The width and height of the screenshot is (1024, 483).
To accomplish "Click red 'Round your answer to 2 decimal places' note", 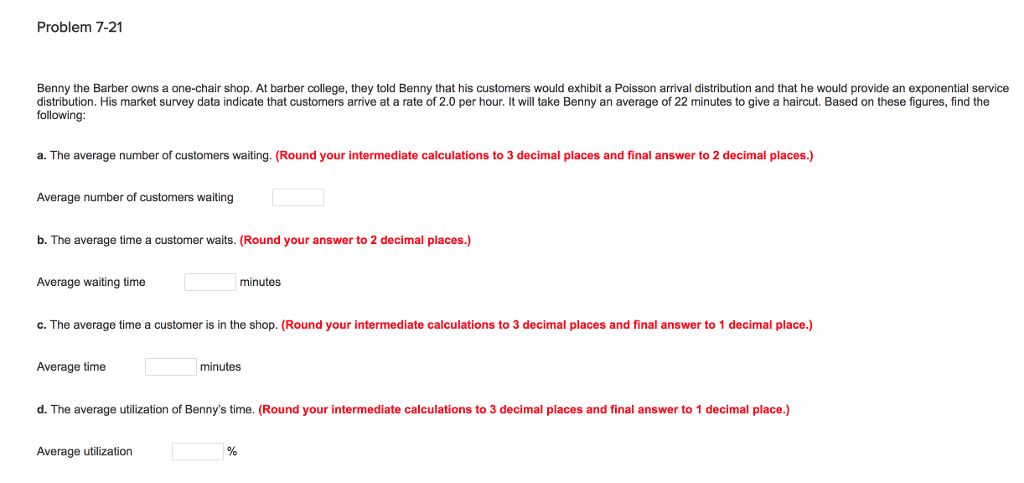I will (x=355, y=240).
